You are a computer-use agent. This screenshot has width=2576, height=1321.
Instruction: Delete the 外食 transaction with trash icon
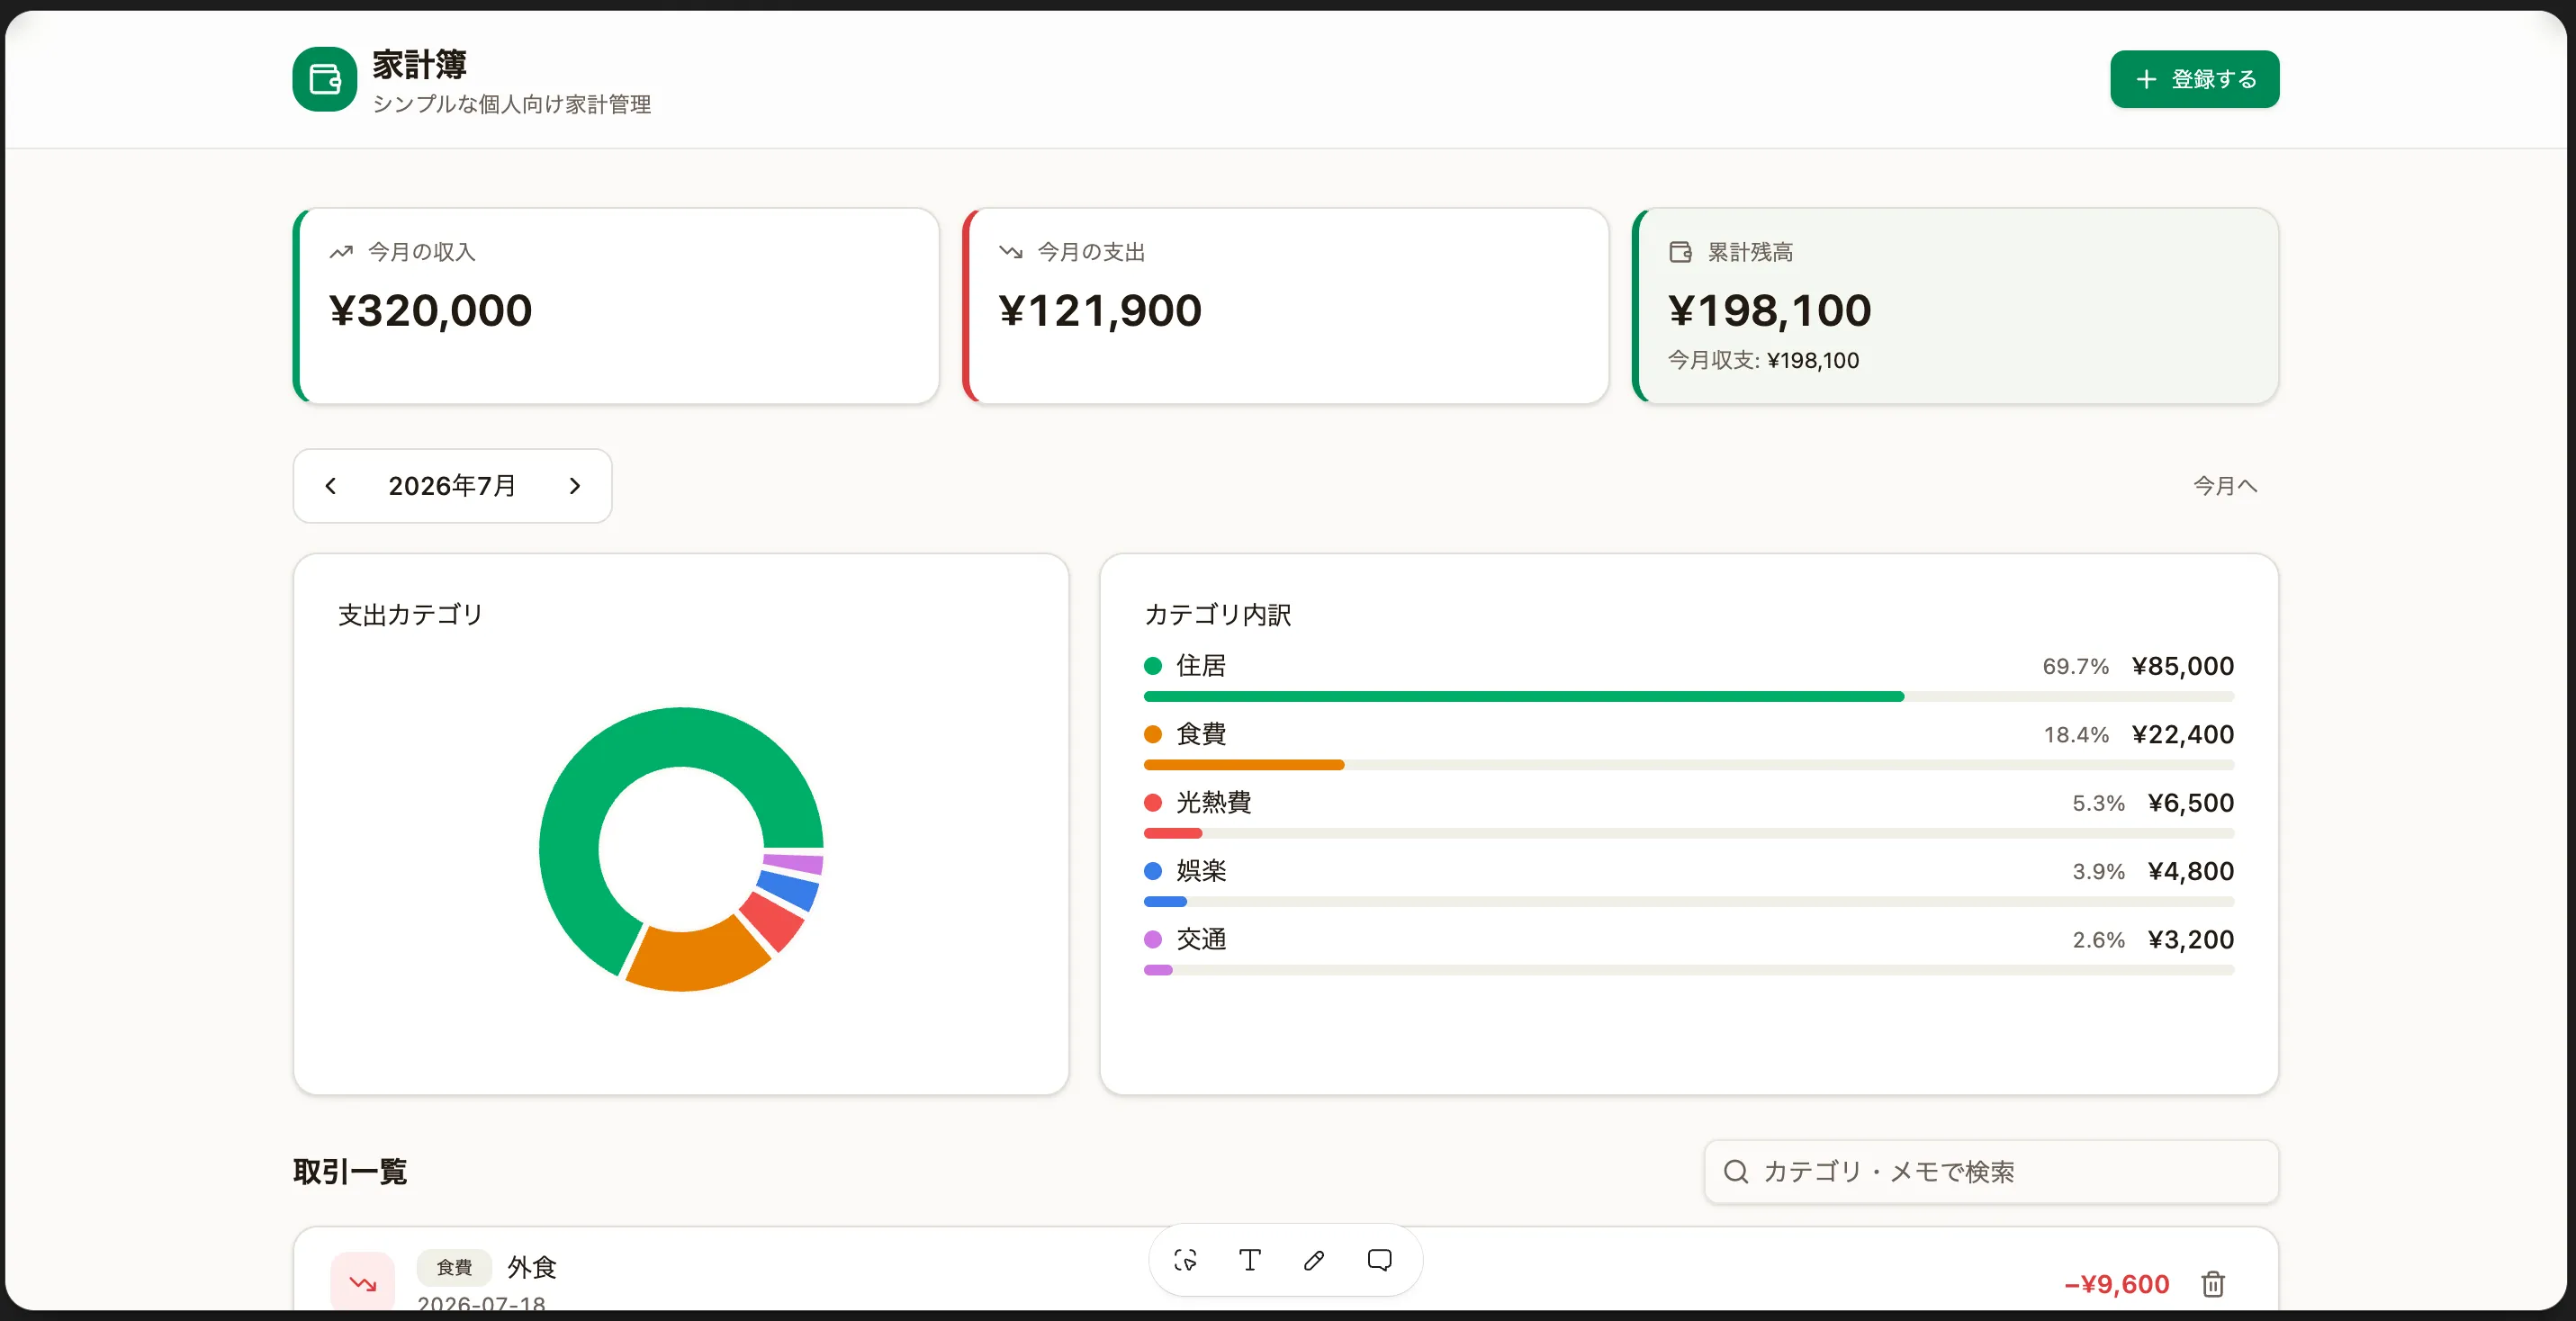point(2213,1284)
